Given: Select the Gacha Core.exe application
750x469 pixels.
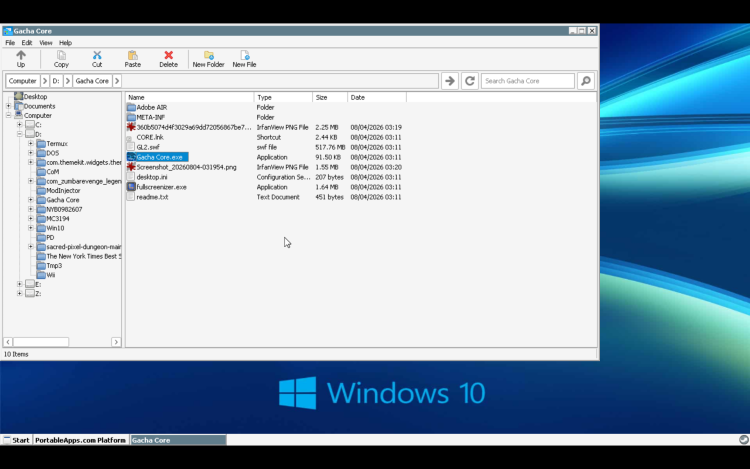Looking at the screenshot, I should (157, 157).
